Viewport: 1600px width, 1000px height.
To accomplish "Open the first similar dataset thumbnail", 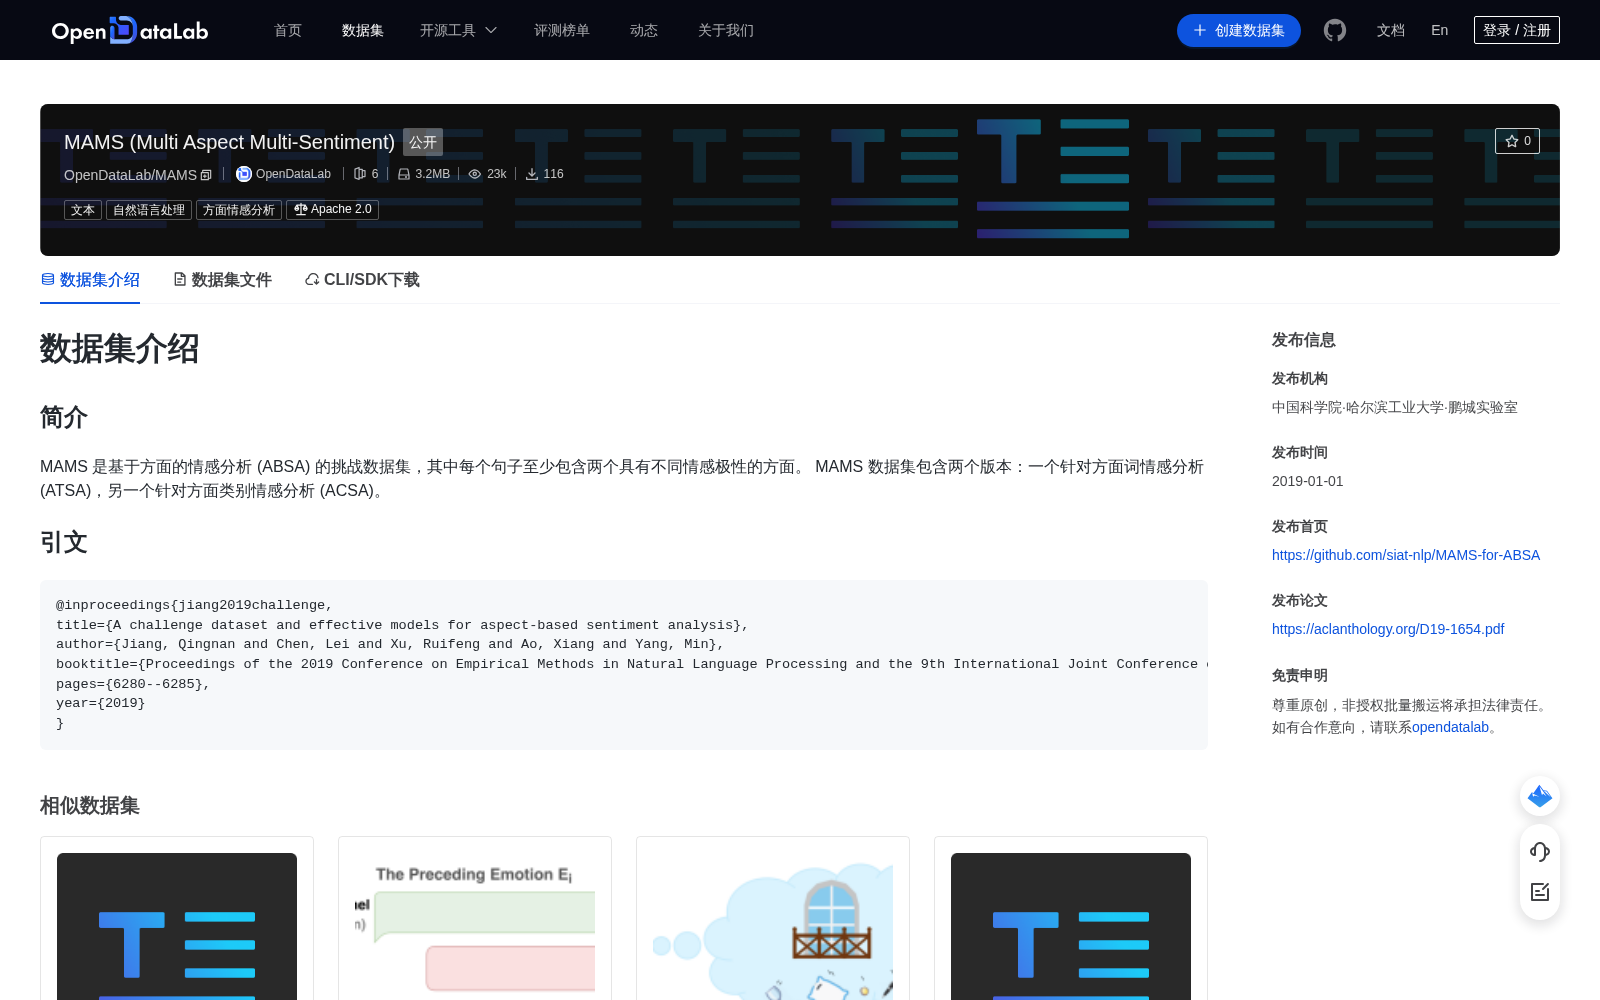I will click(x=177, y=926).
